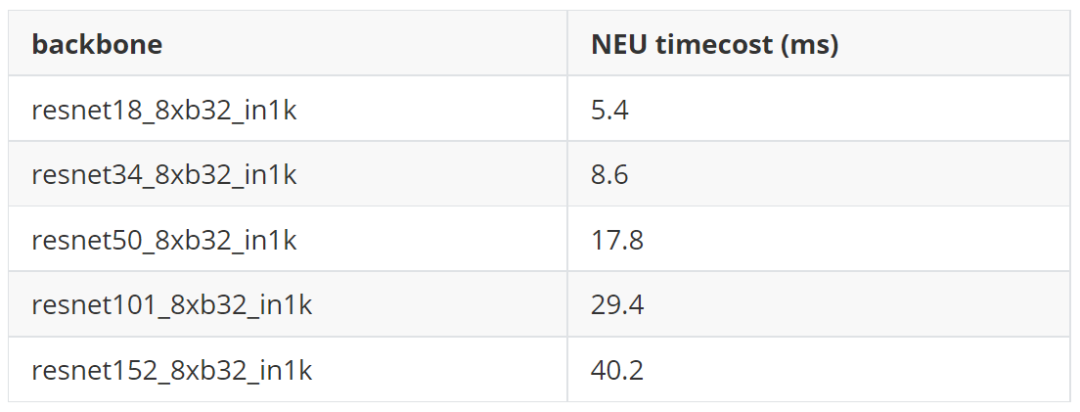Click the NEU word in header

coord(619,44)
